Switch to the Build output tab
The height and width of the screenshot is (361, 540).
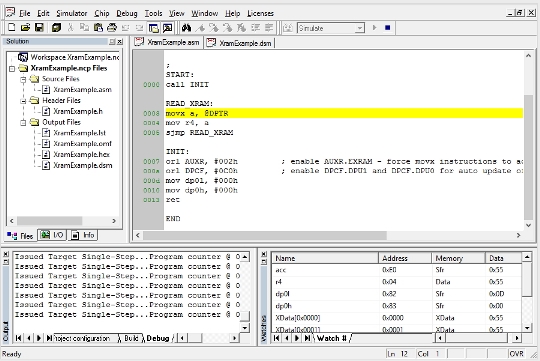131,338
